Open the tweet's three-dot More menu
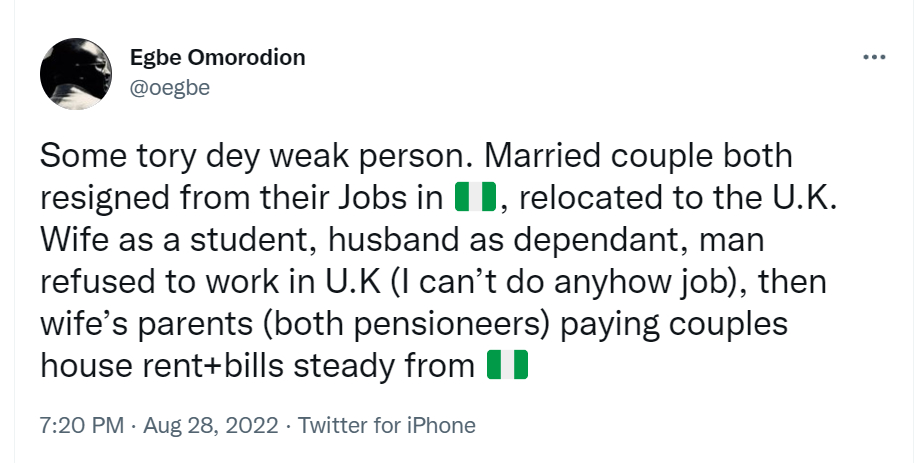916x463 pixels. pos(874,56)
